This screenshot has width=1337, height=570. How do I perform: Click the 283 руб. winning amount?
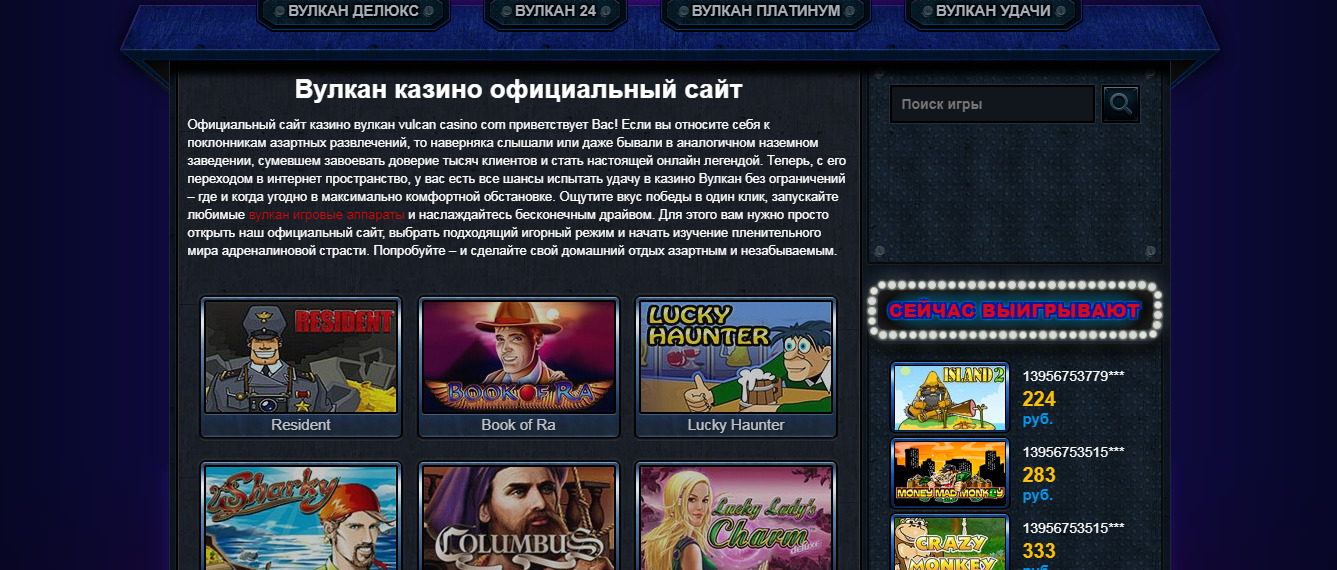1039,484
